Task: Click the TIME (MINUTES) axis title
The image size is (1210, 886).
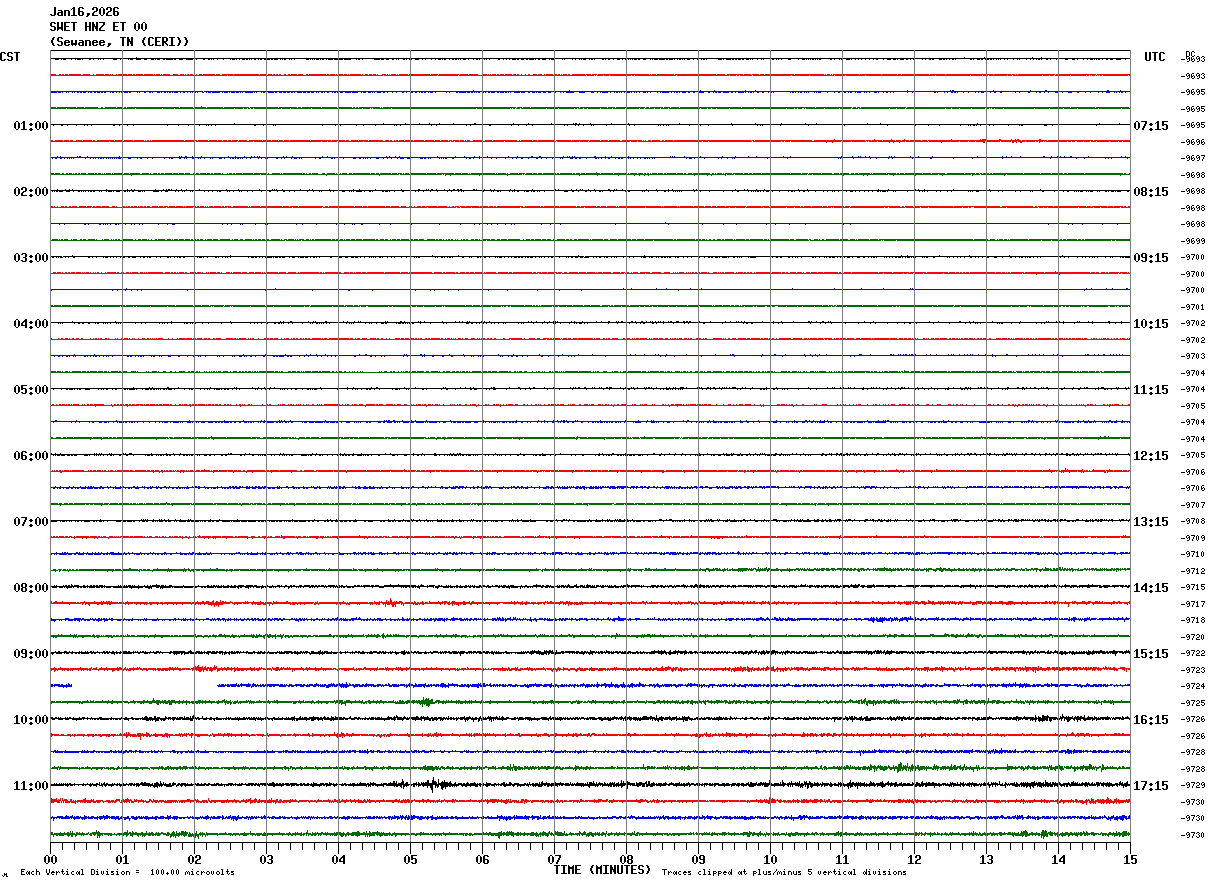Action: (x=602, y=870)
